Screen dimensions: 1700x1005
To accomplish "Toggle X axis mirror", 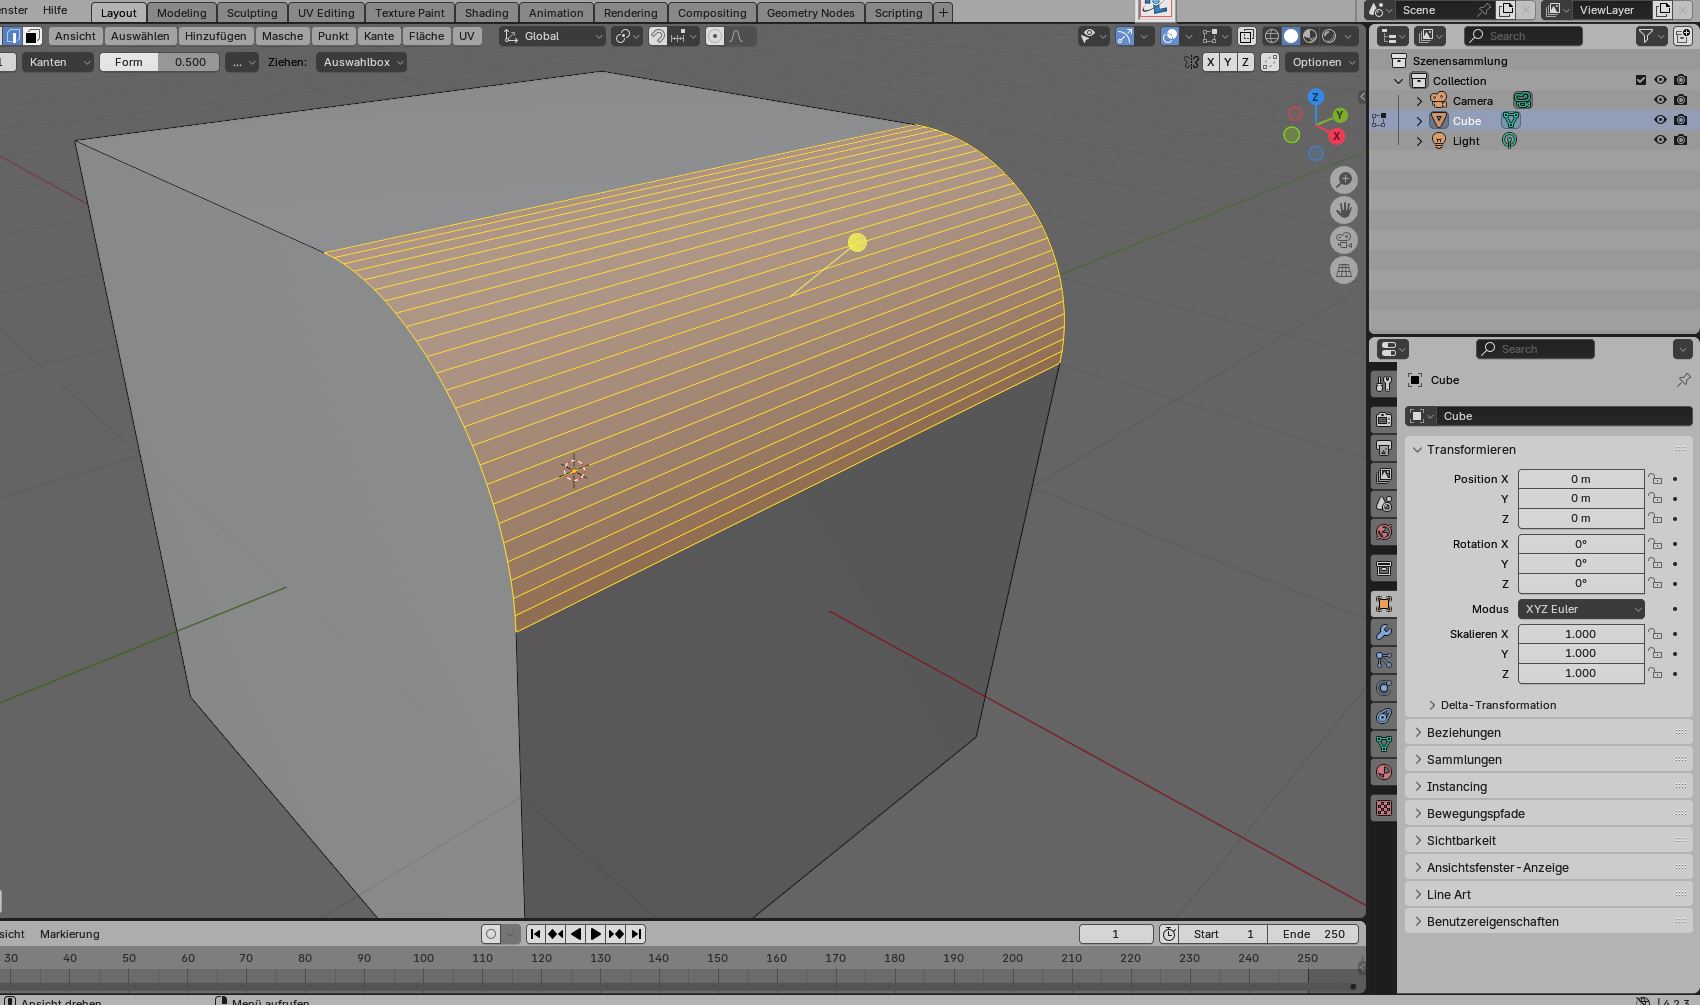I will point(1211,62).
